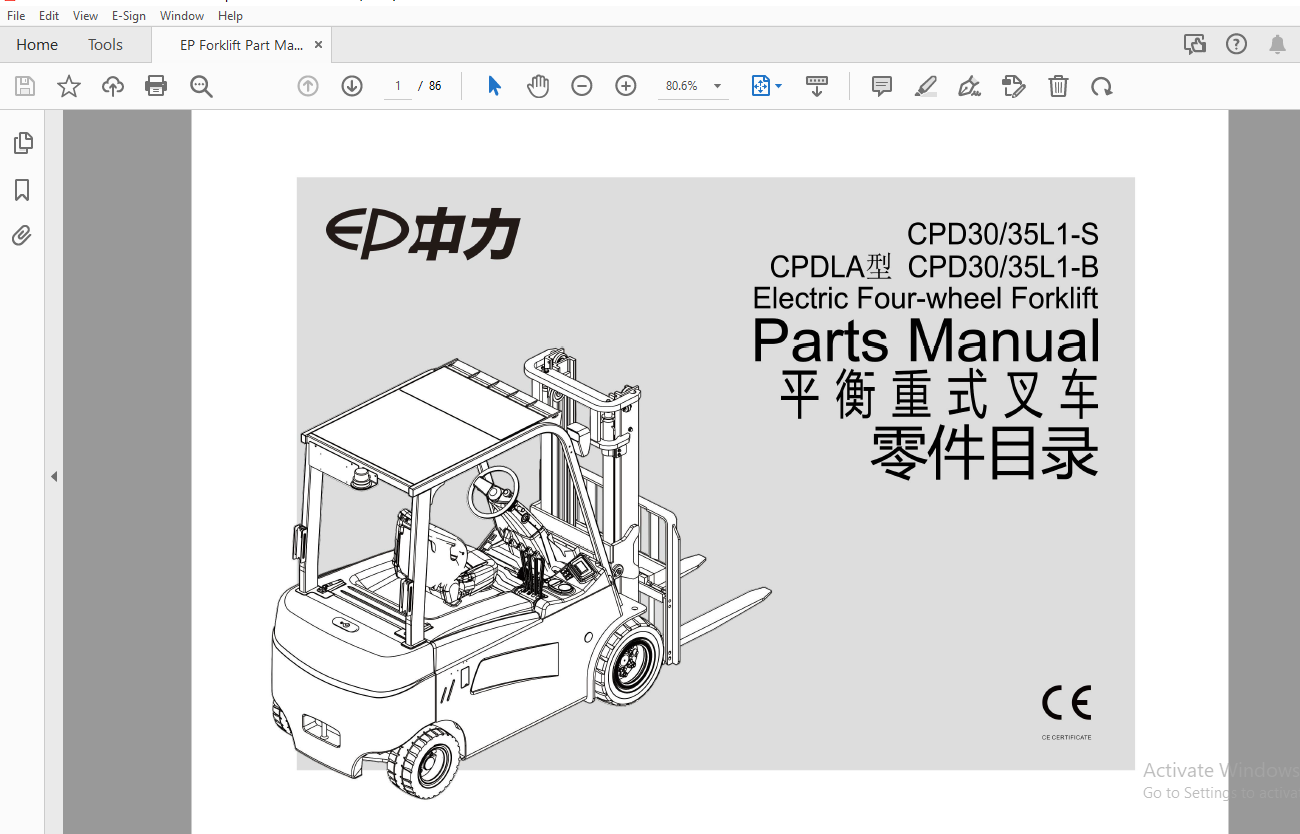Switch to the Tools tab
This screenshot has height=834, width=1300.
[x=105, y=45]
